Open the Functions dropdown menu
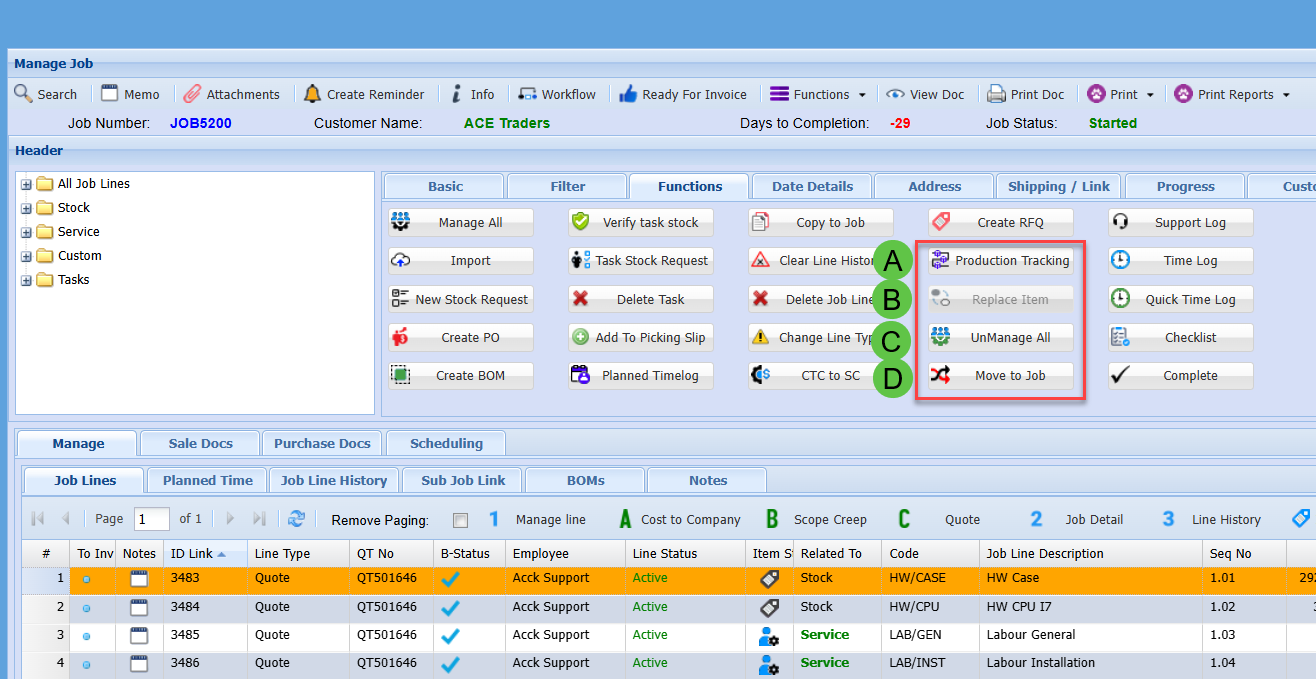Image resolution: width=1316 pixels, height=679 pixels. point(818,94)
